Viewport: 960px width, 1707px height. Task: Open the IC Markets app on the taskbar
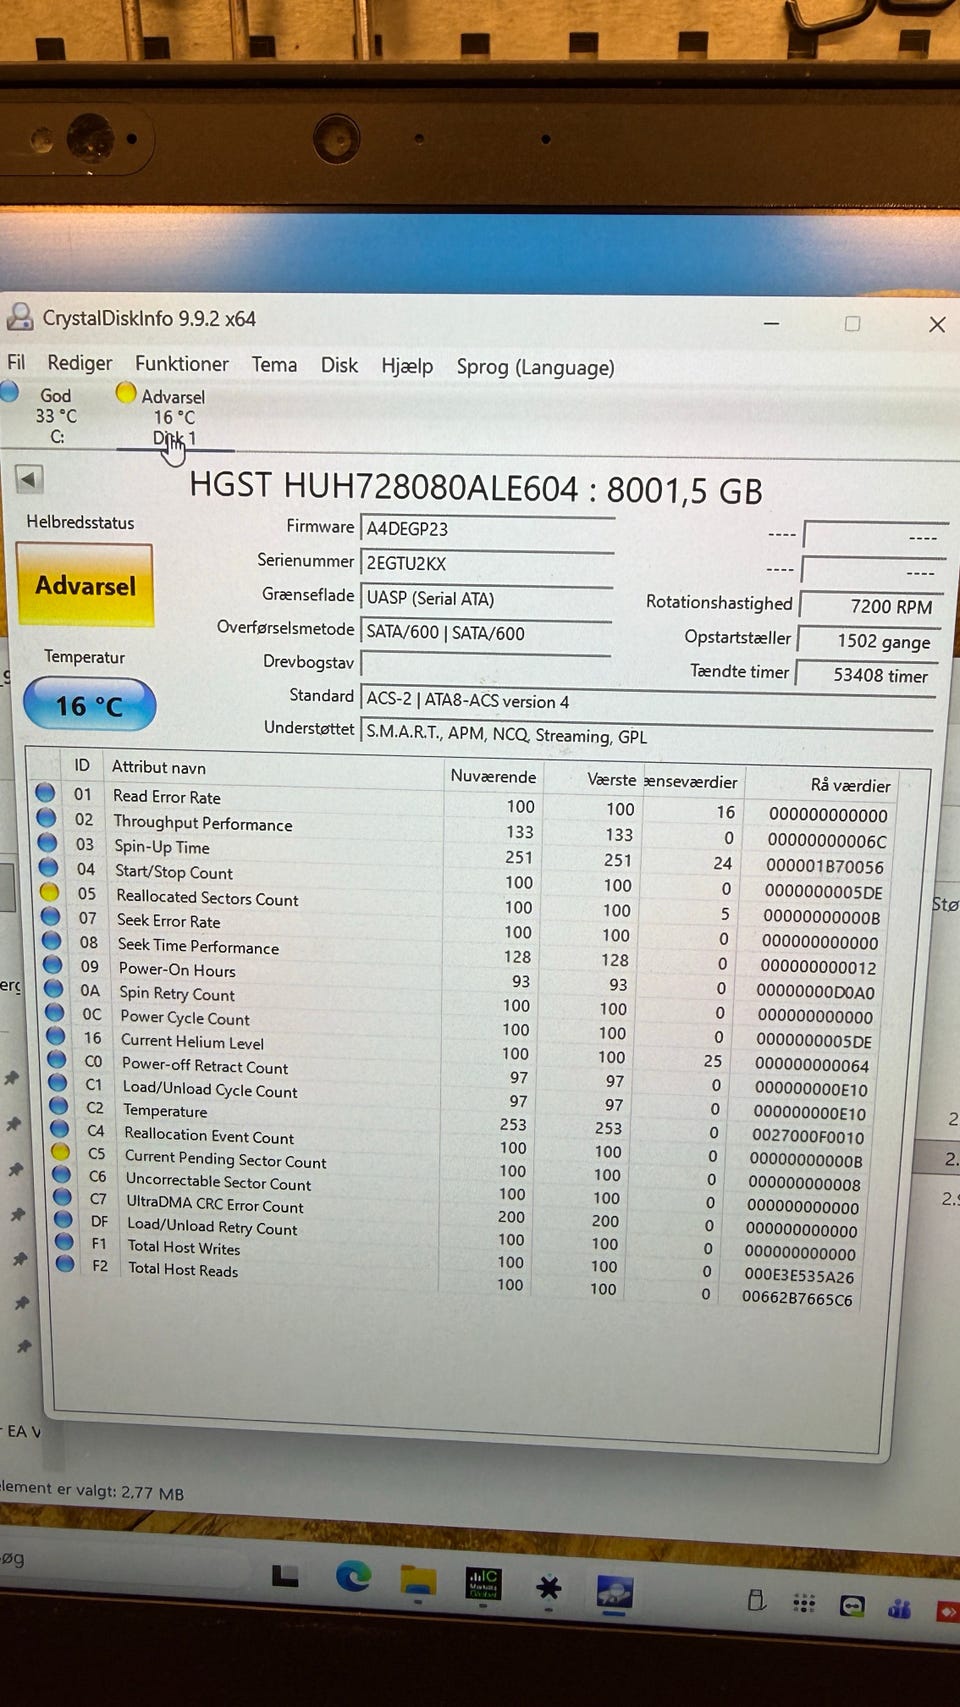[x=484, y=1584]
